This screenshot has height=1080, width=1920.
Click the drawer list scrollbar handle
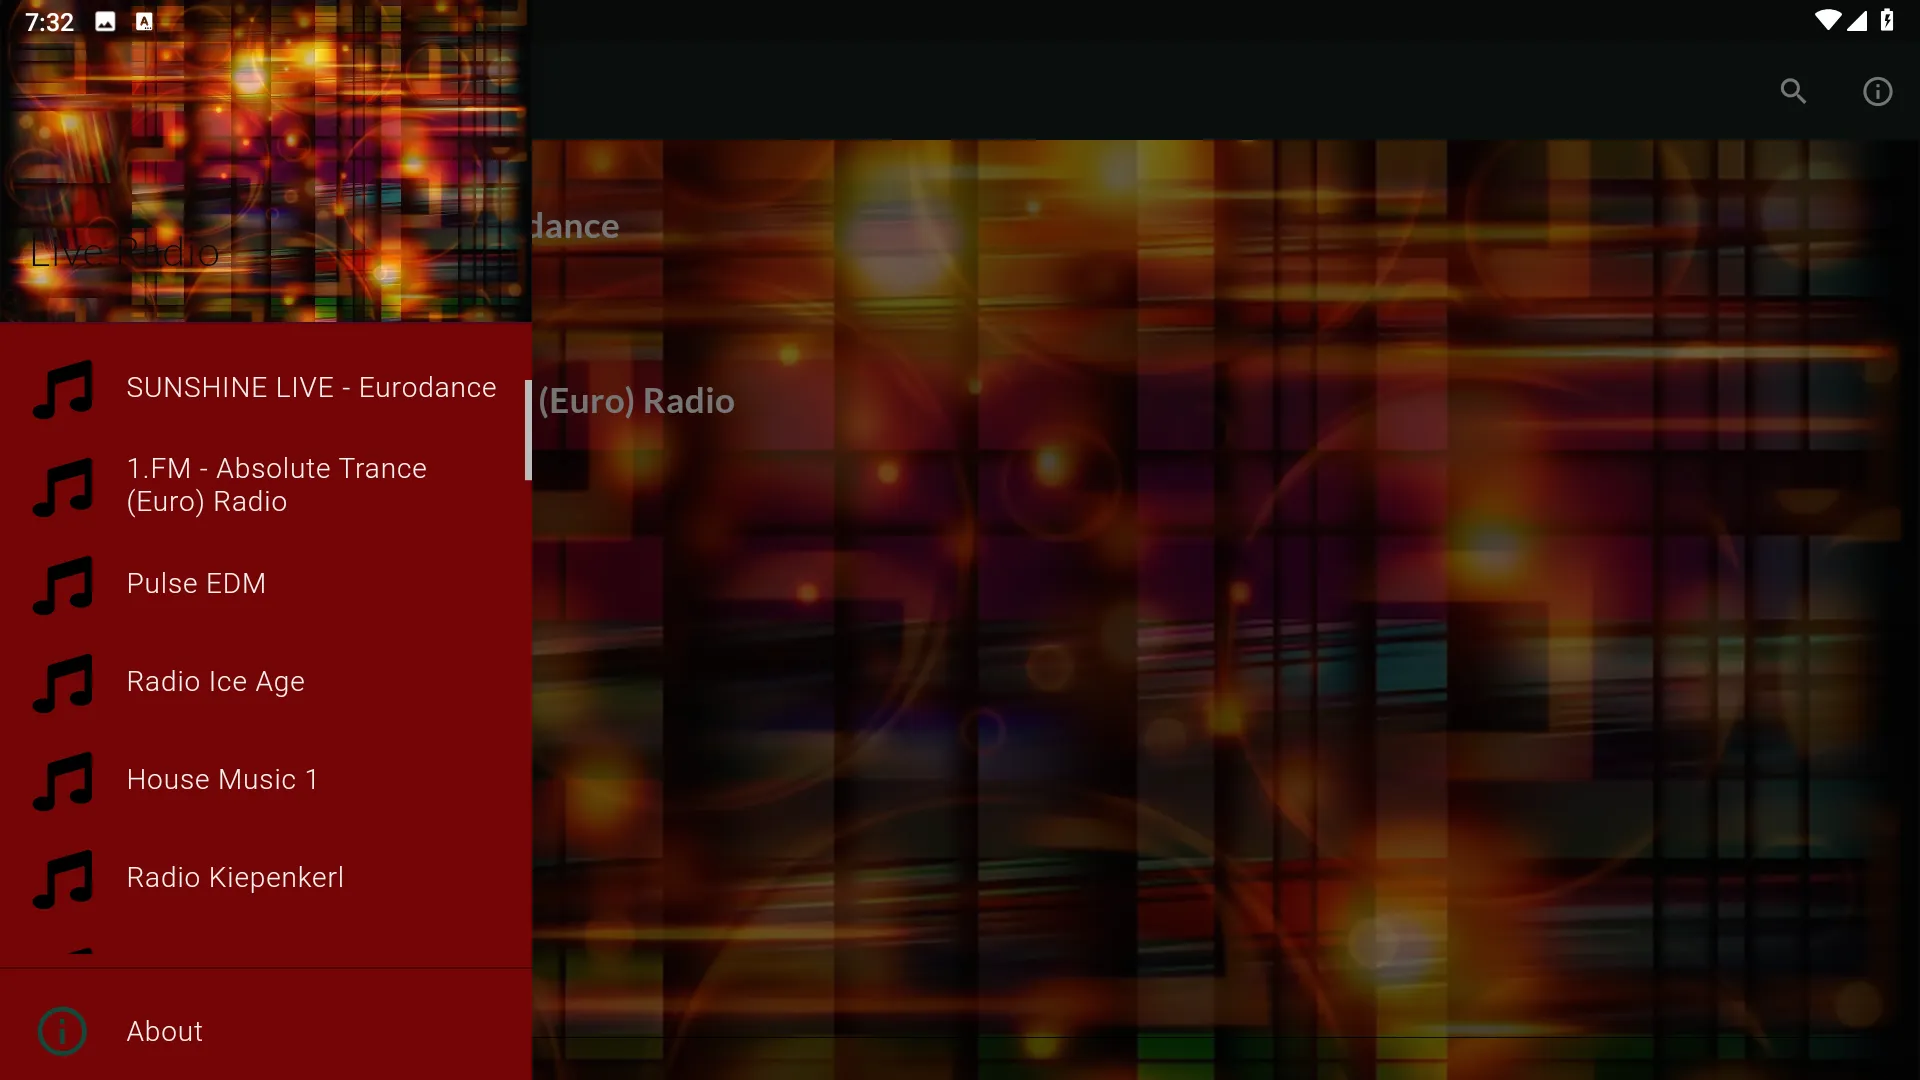coord(528,430)
